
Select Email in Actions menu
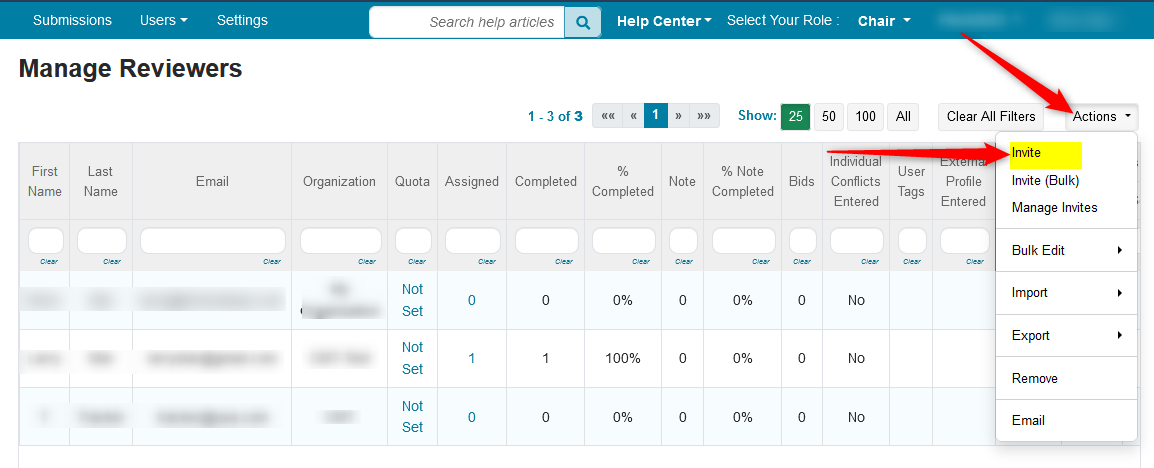1028,421
